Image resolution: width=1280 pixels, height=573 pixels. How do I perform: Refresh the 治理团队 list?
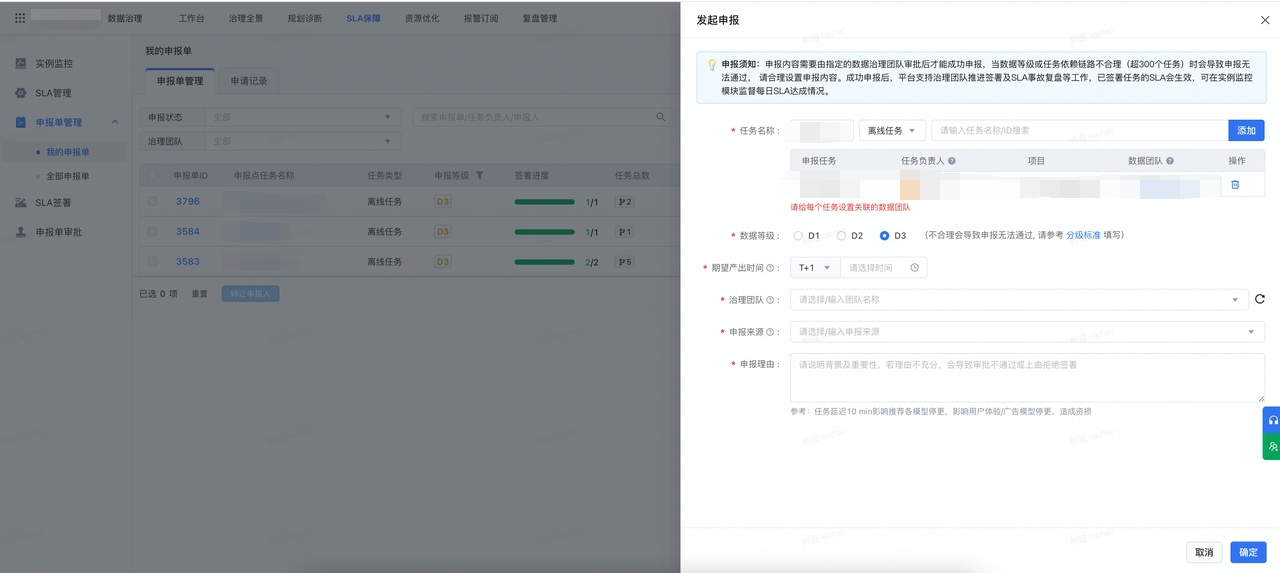click(x=1260, y=299)
